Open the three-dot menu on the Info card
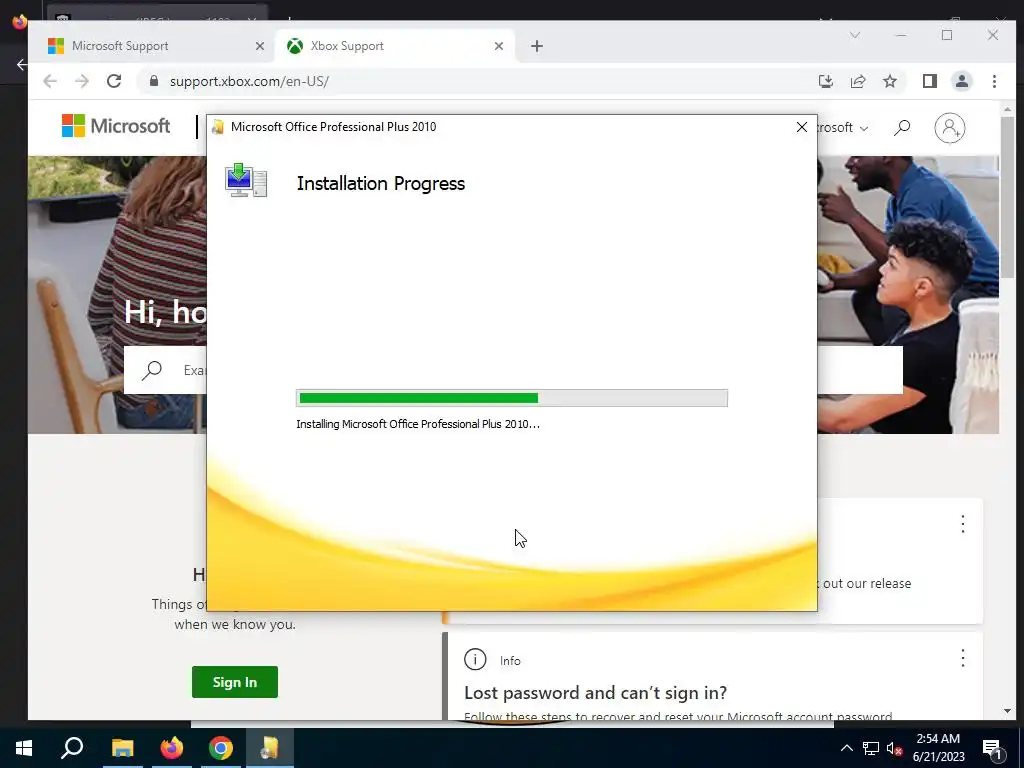The width and height of the screenshot is (1024, 768). [963, 658]
